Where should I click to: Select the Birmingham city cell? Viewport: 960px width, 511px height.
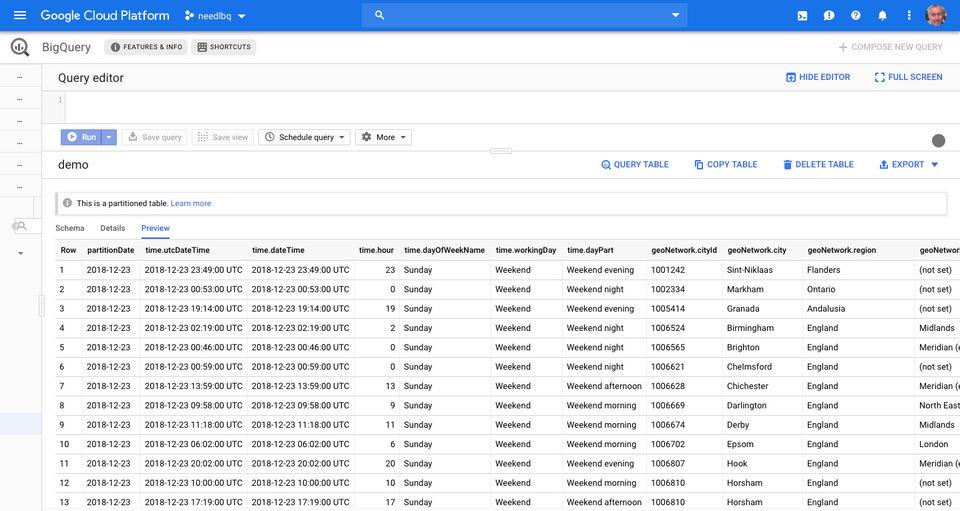point(751,328)
